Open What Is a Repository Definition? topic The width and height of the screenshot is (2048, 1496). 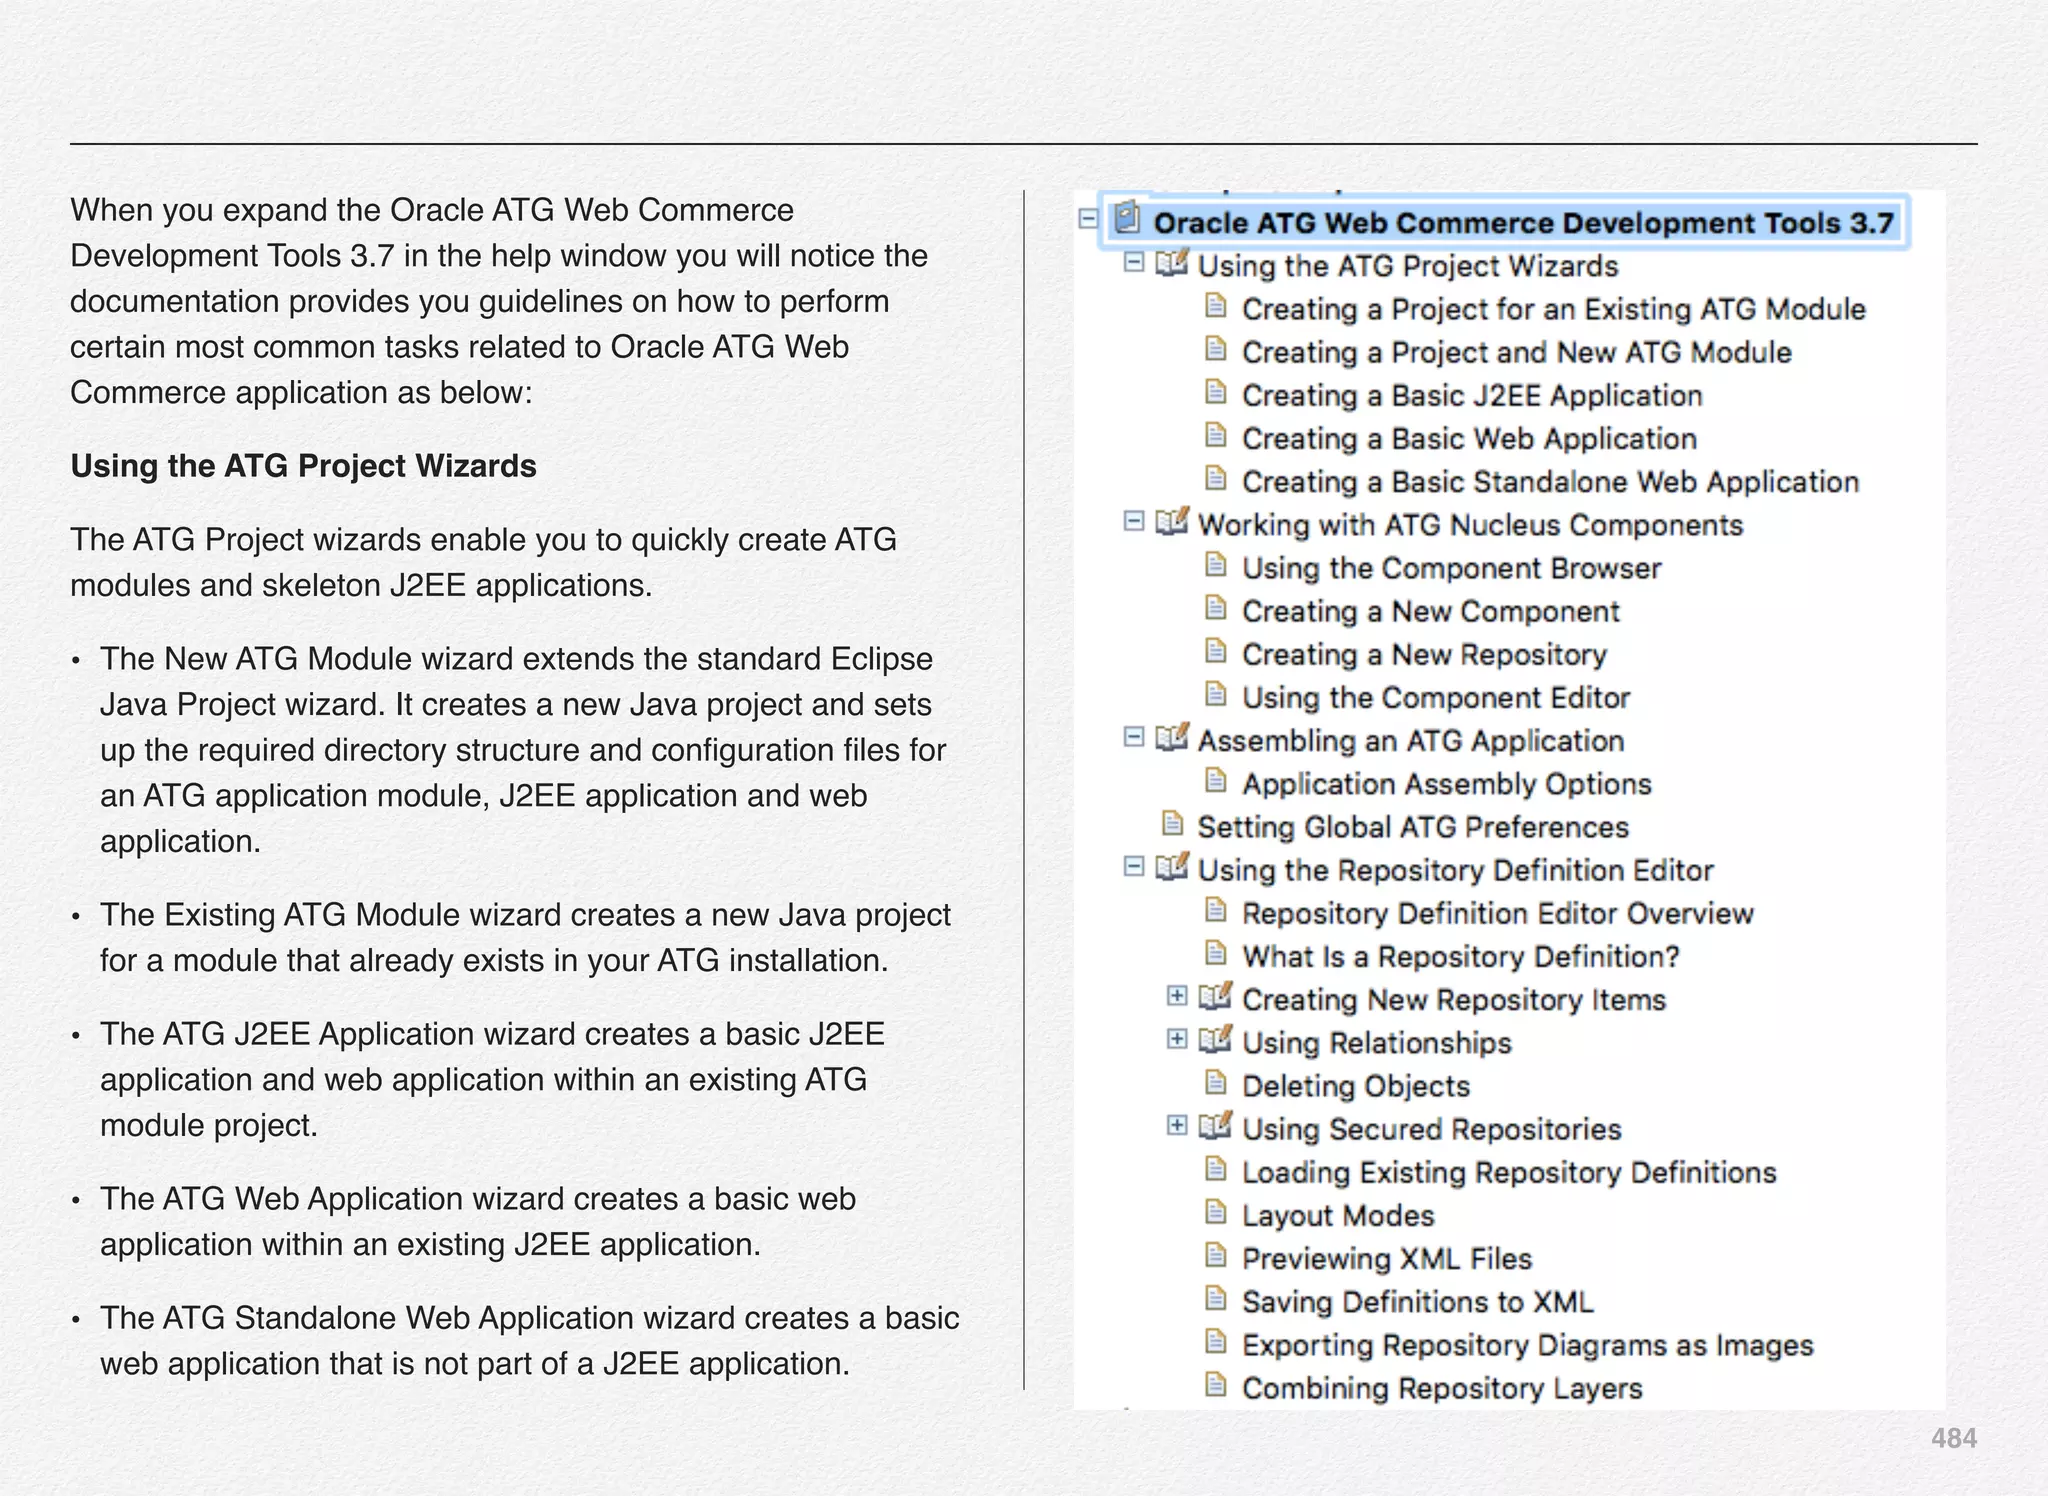[1461, 956]
